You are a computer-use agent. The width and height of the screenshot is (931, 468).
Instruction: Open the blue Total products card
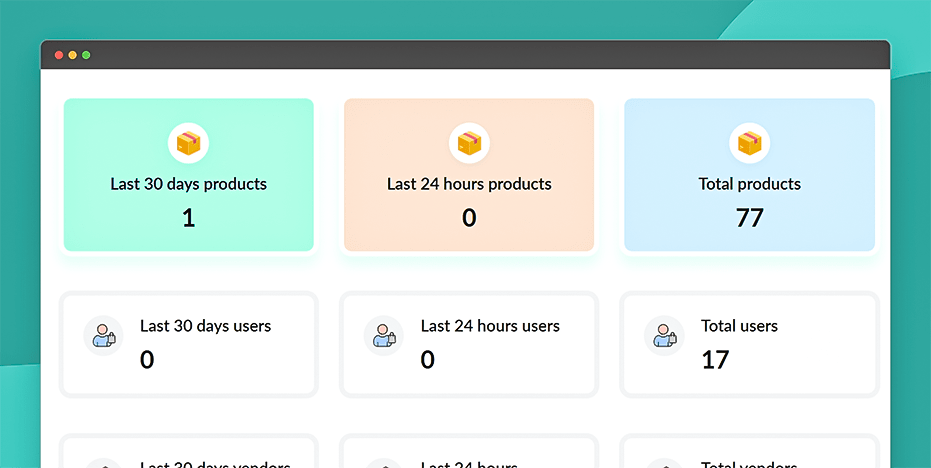pos(750,175)
